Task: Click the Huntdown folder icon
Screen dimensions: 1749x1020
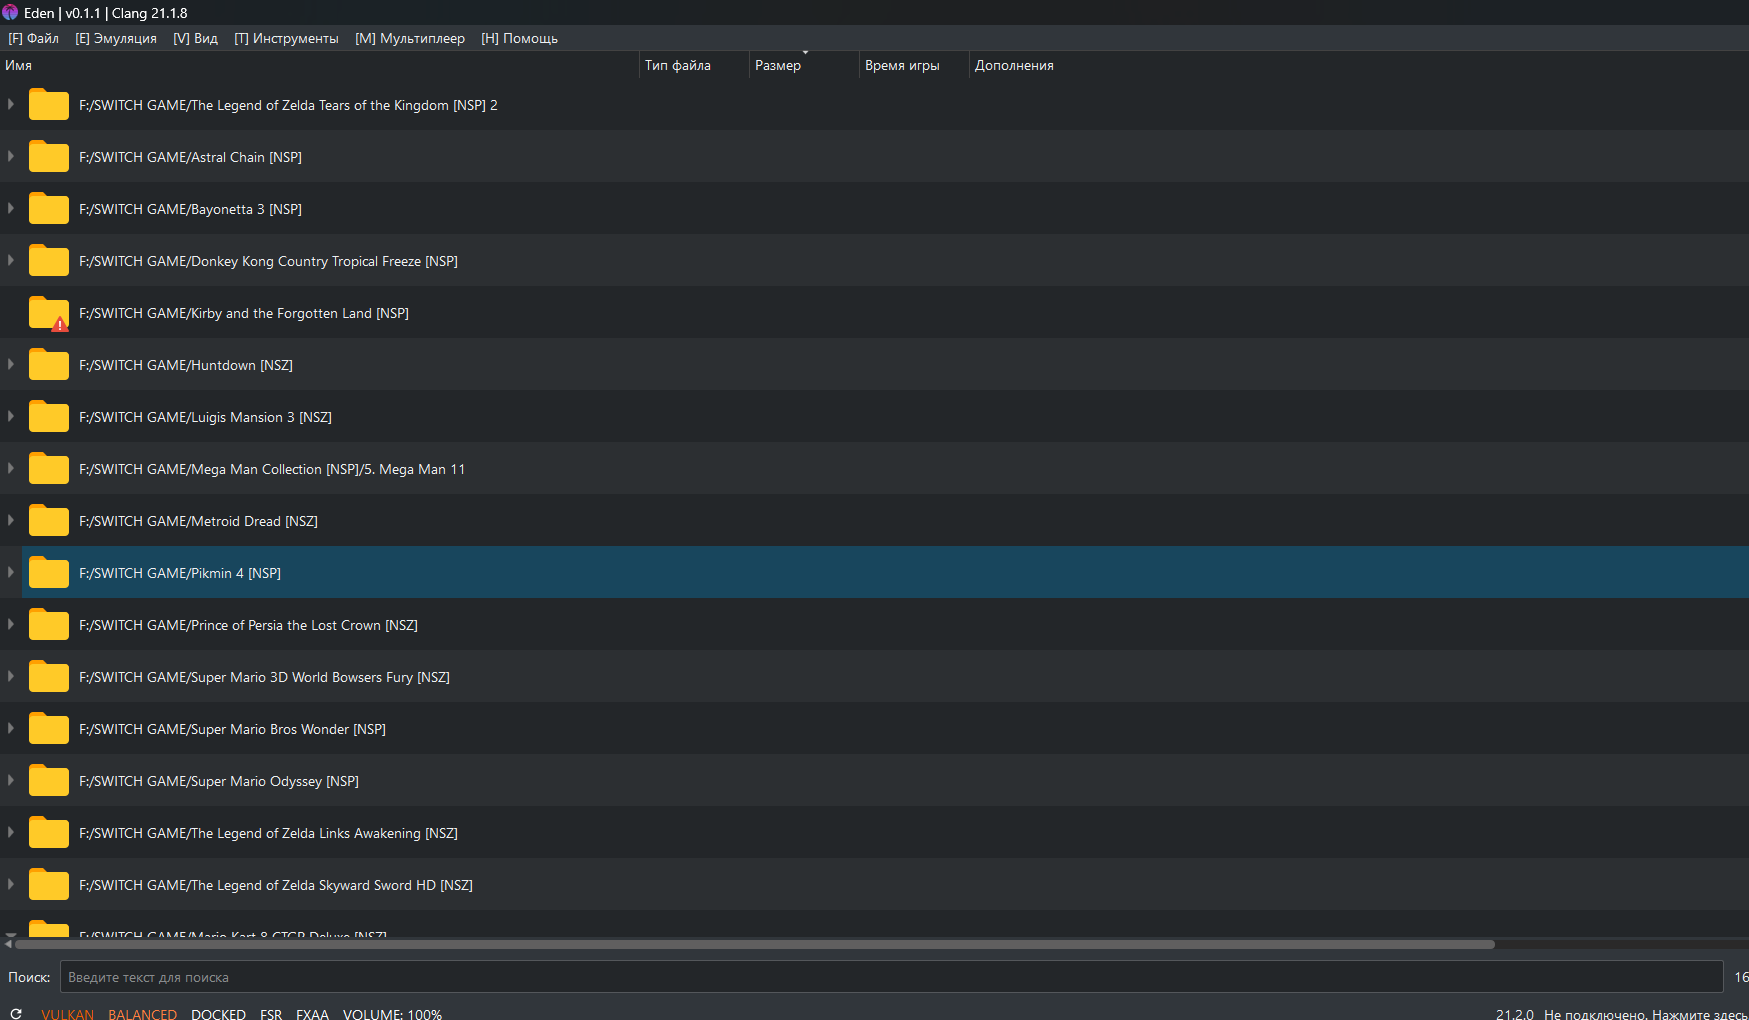Action: point(48,365)
